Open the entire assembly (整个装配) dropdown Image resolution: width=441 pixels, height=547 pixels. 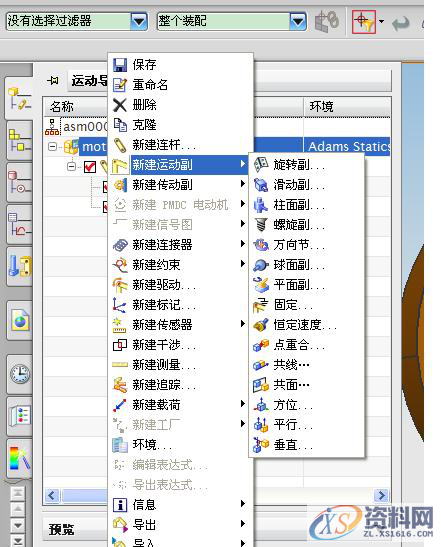pos(298,22)
